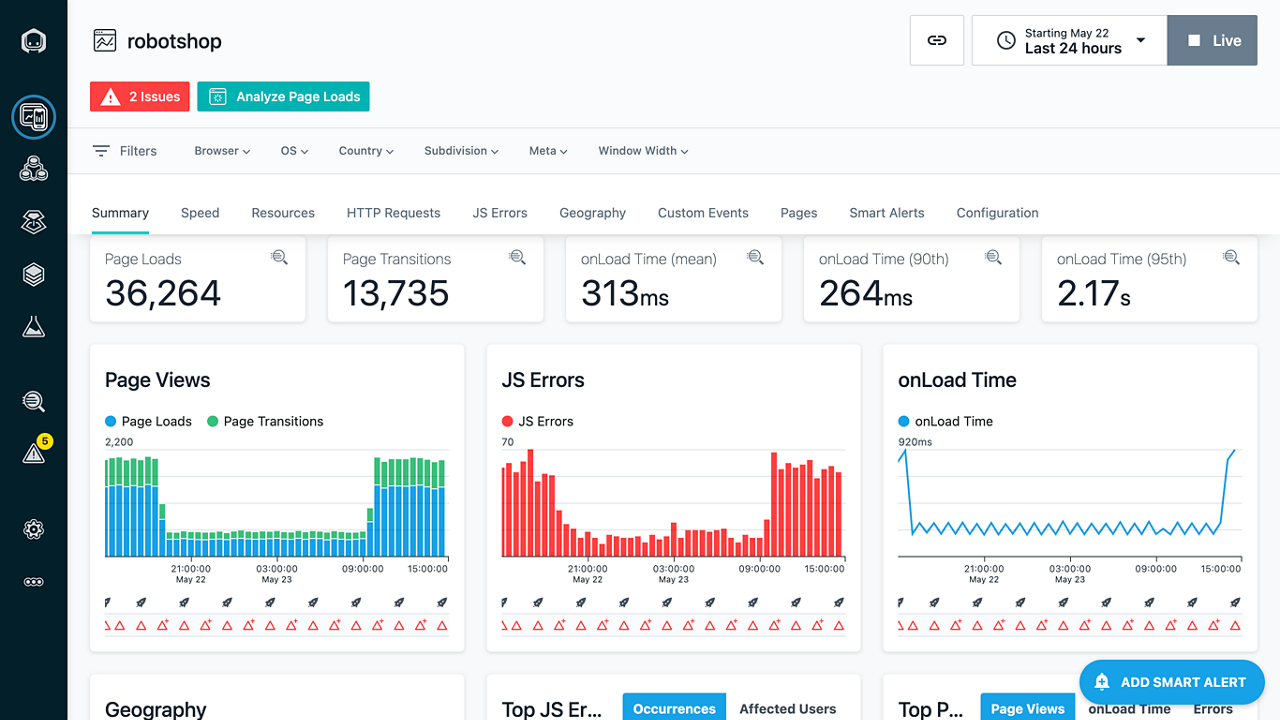Viewport: 1280px width, 720px height.
Task: Click Analyze Page Loads
Action: tap(283, 96)
